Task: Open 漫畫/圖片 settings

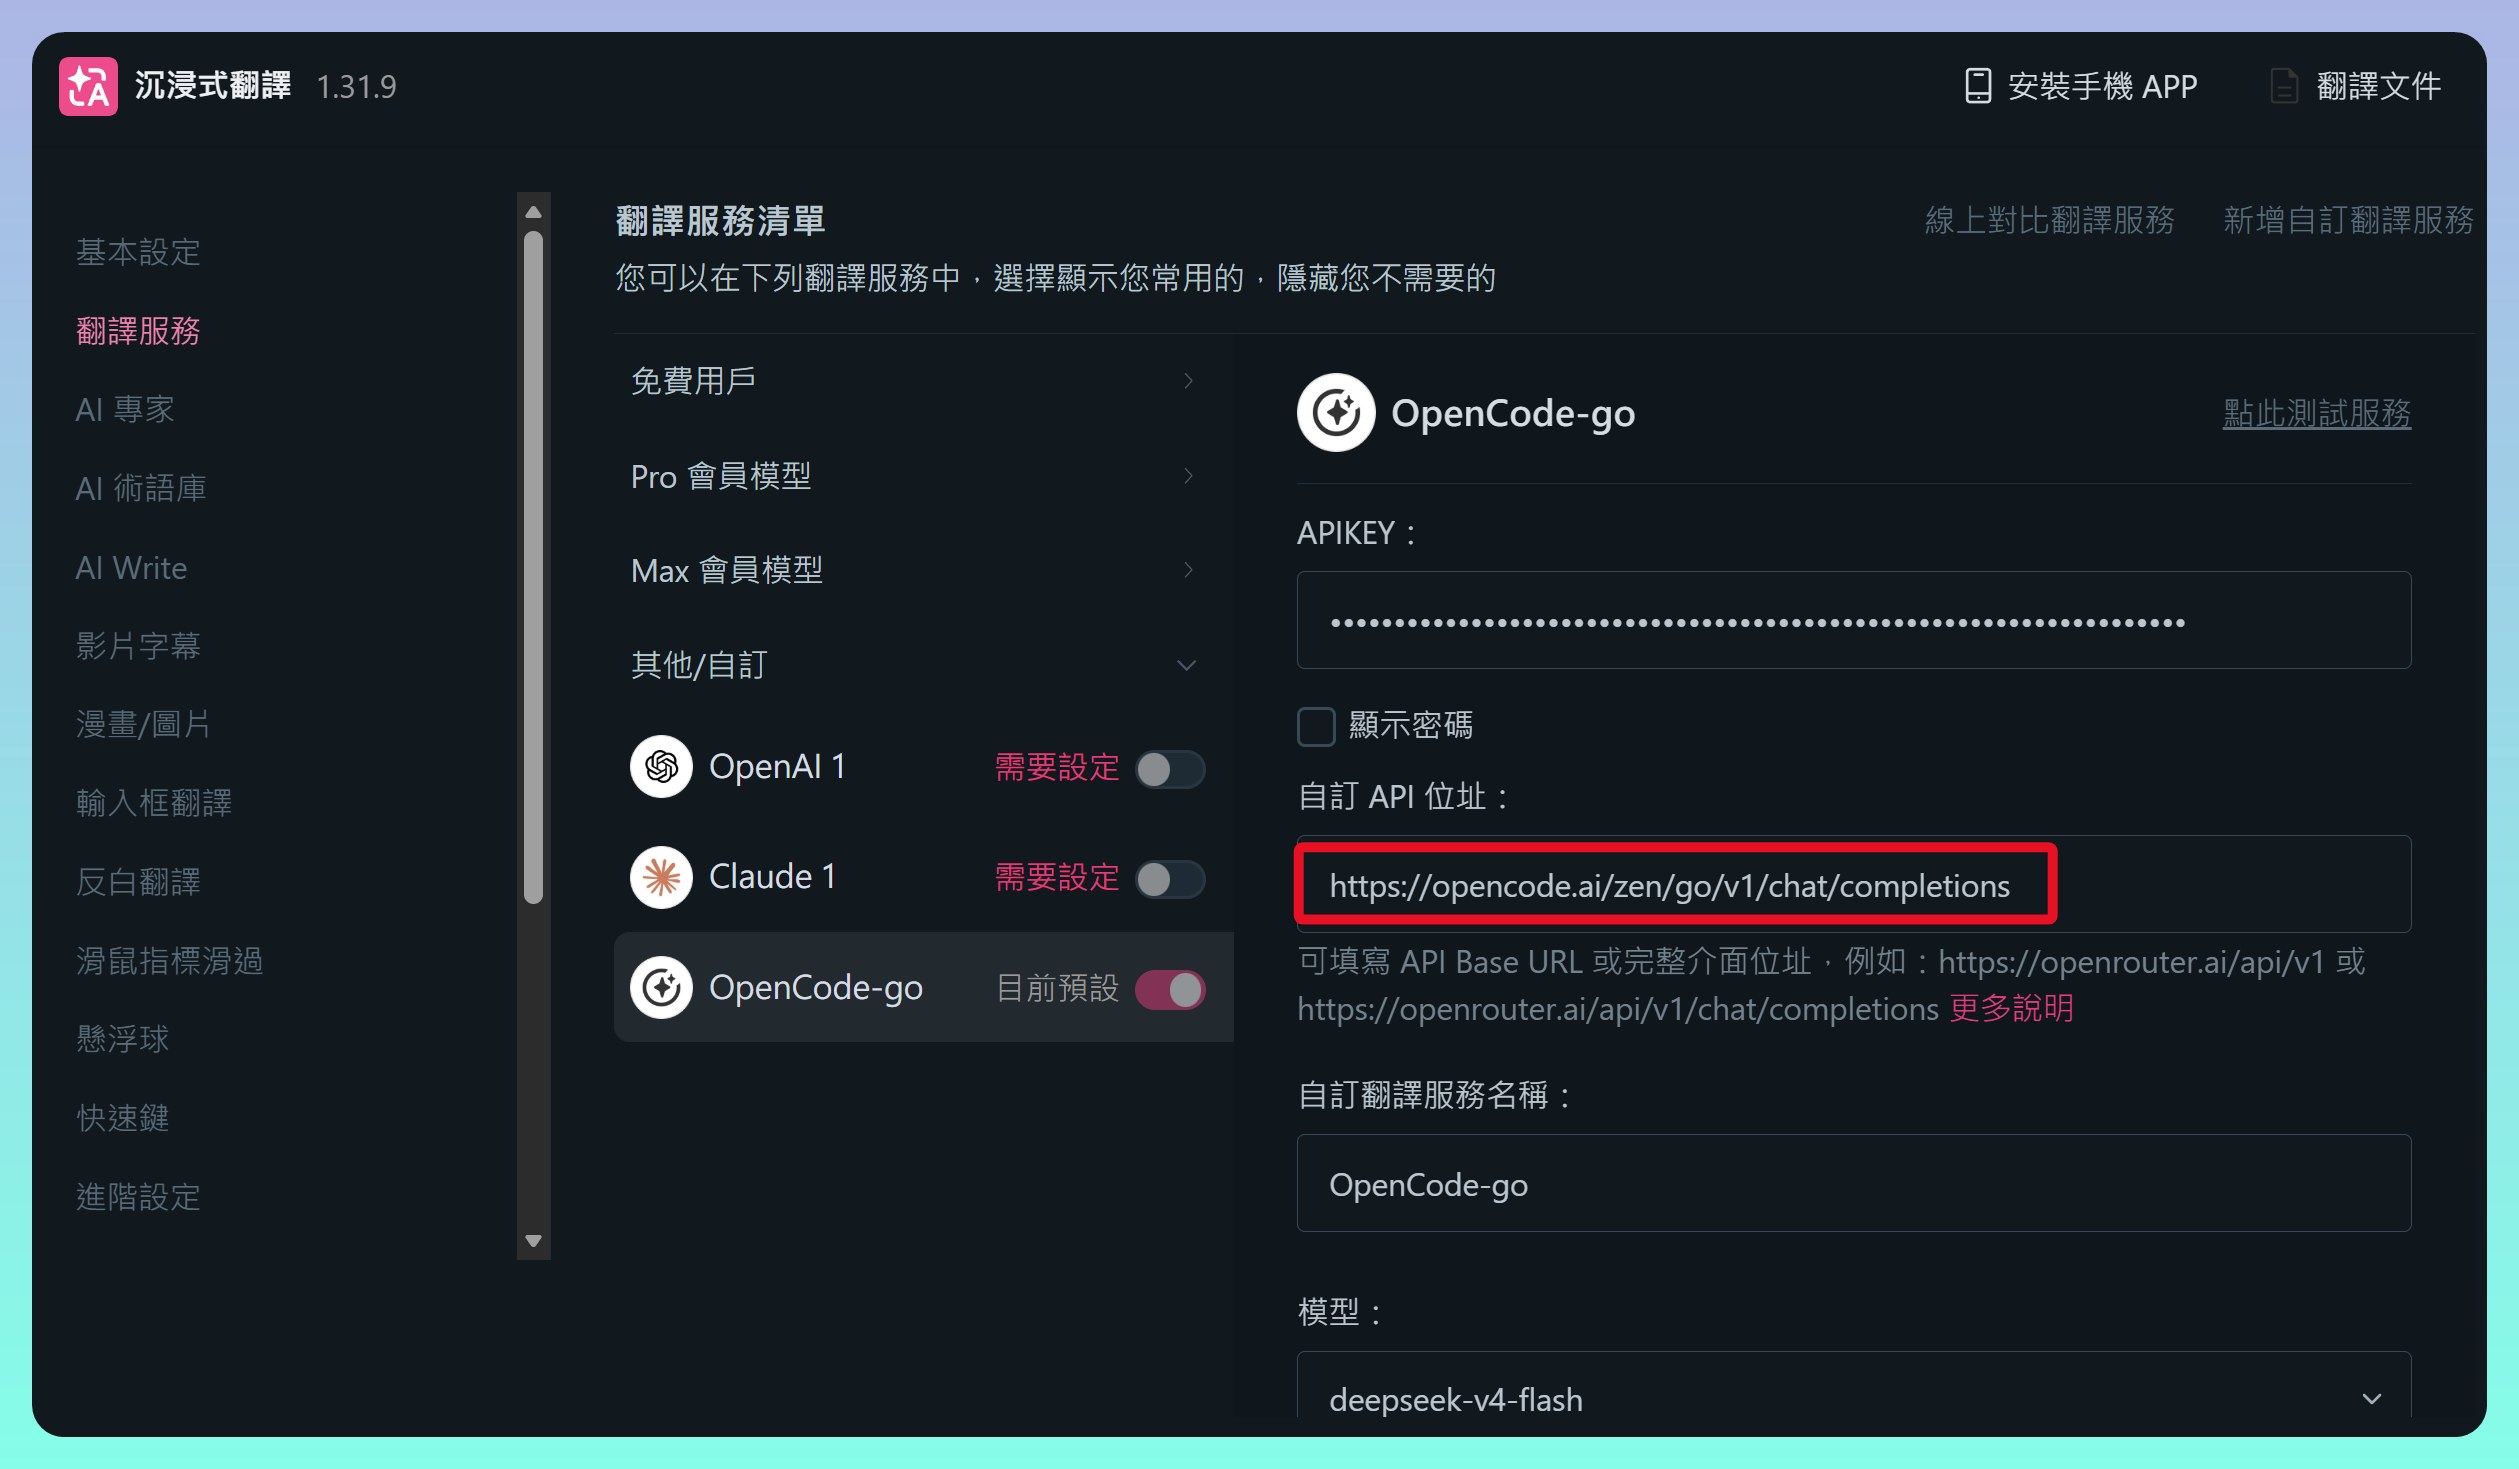Action: [143, 724]
